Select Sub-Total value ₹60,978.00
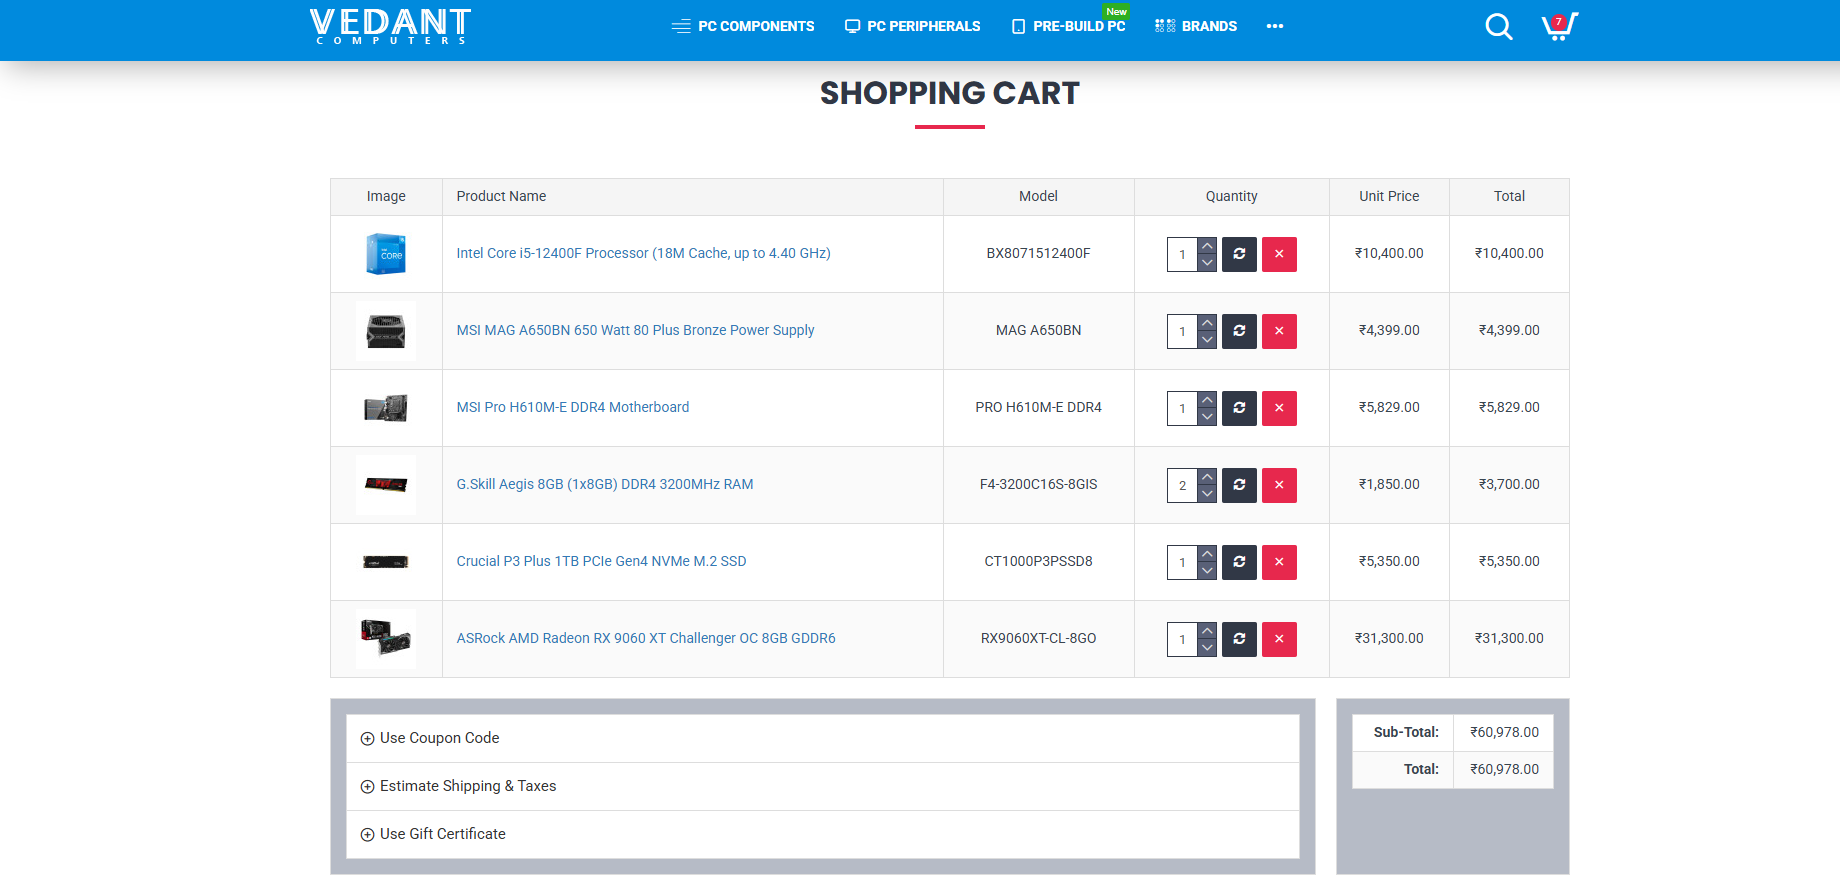 (1504, 732)
